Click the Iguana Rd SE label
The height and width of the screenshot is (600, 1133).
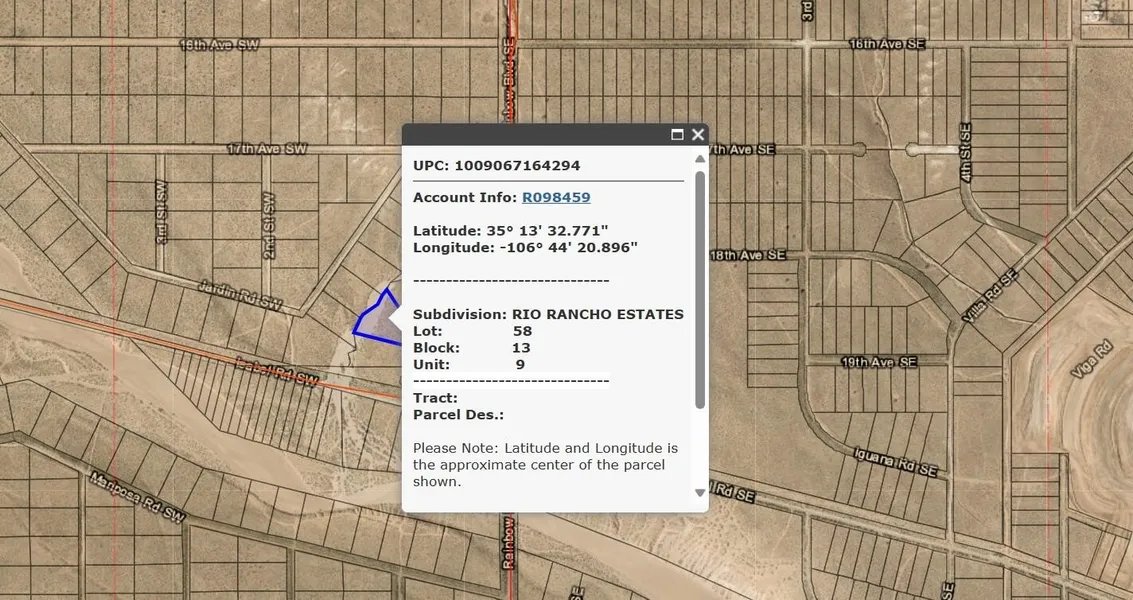[893, 460]
